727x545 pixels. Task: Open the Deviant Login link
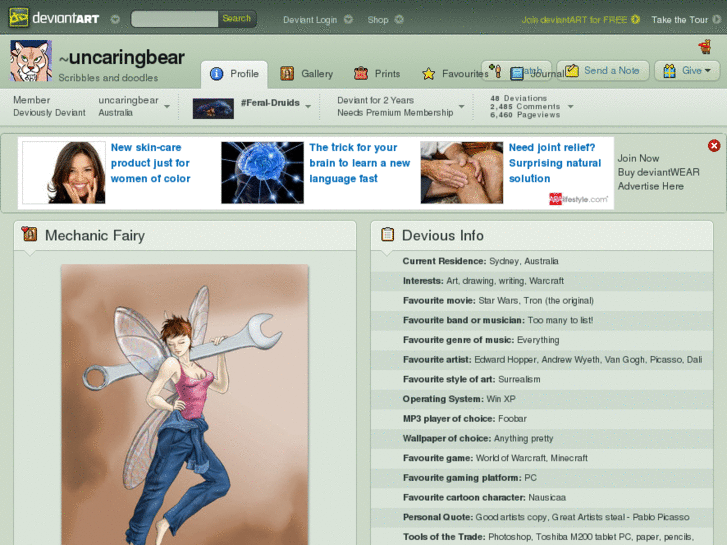tap(310, 20)
